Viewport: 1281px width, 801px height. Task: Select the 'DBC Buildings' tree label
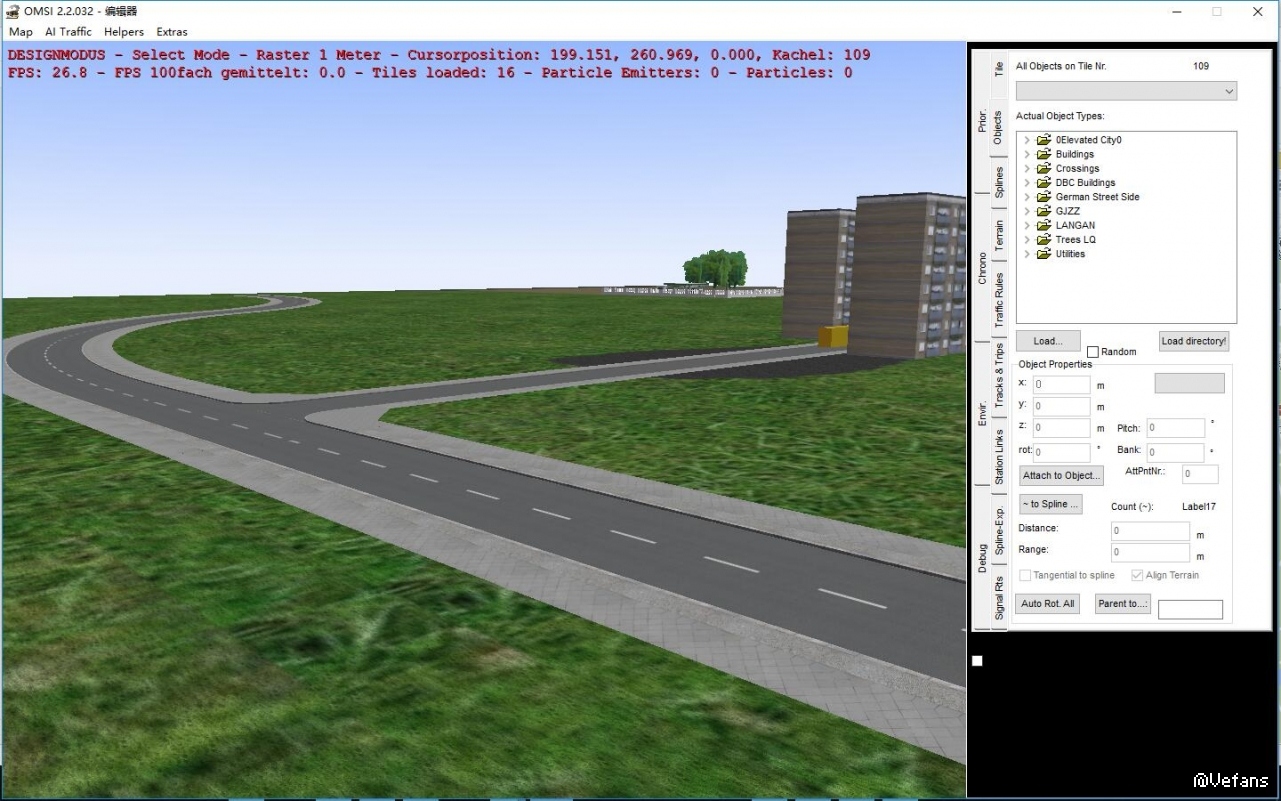(x=1085, y=183)
